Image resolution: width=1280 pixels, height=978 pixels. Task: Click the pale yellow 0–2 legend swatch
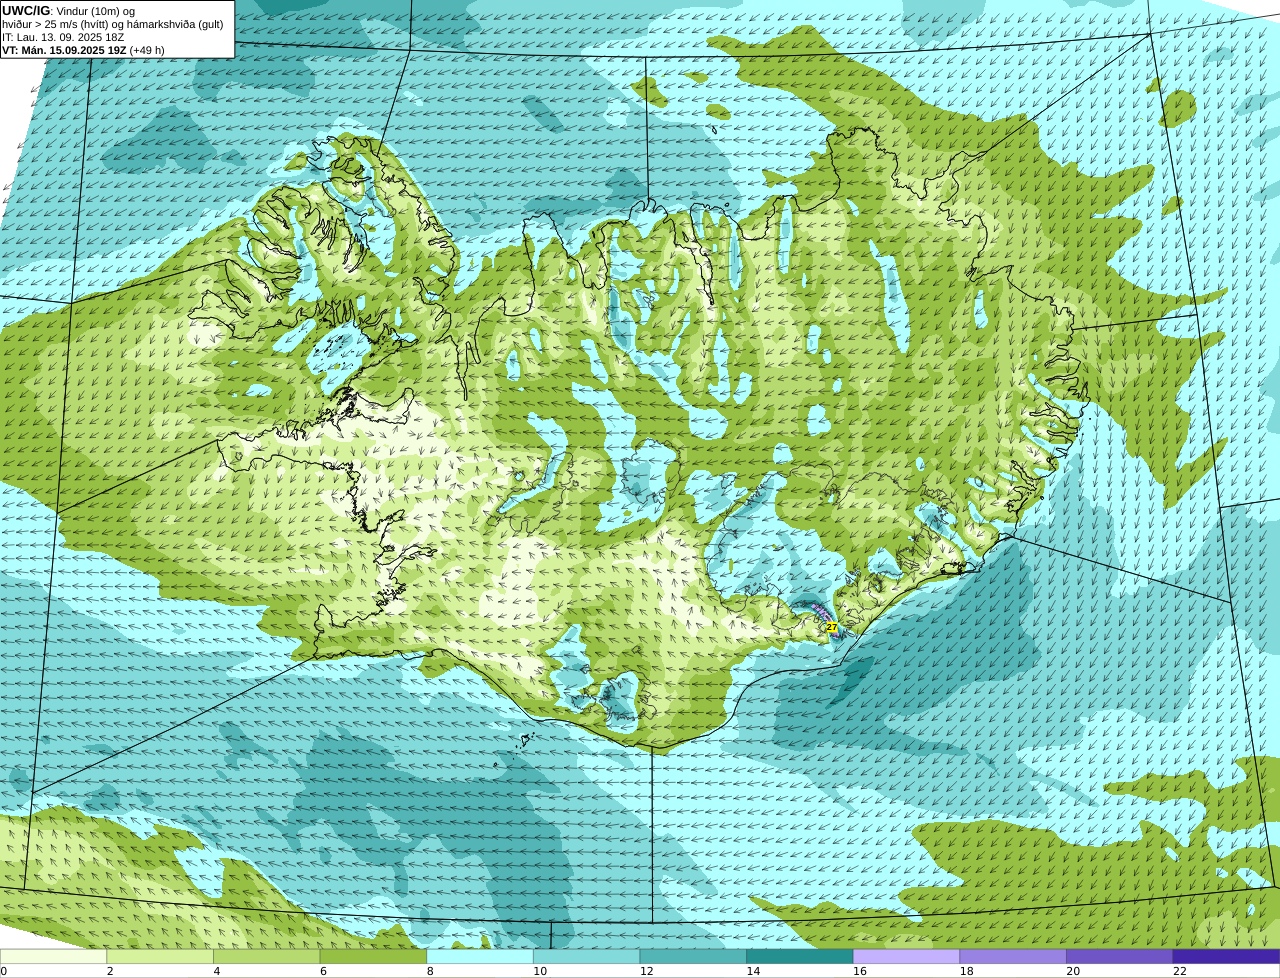[53, 956]
